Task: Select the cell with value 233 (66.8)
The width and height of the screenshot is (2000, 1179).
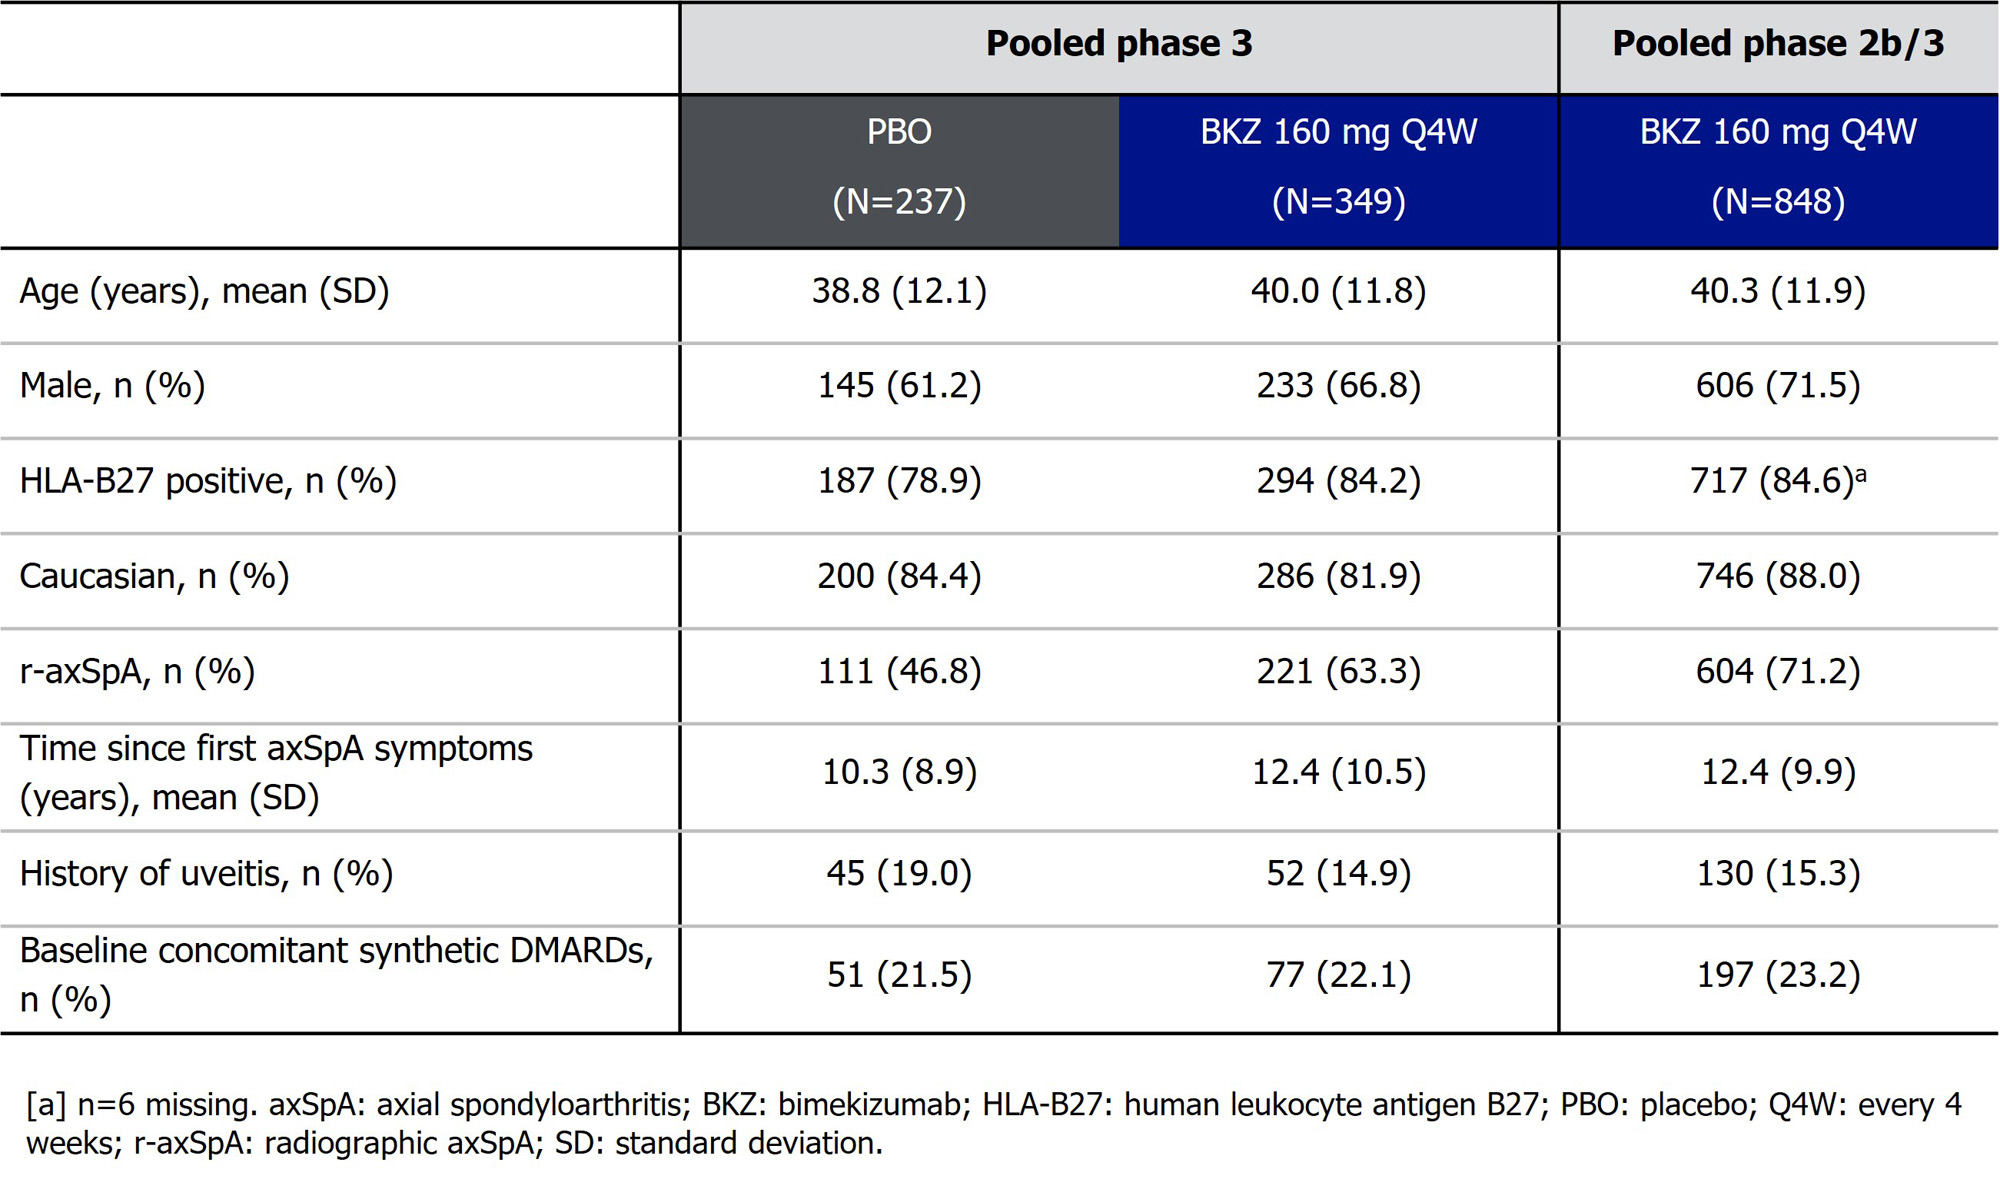Action: [x=1338, y=386]
